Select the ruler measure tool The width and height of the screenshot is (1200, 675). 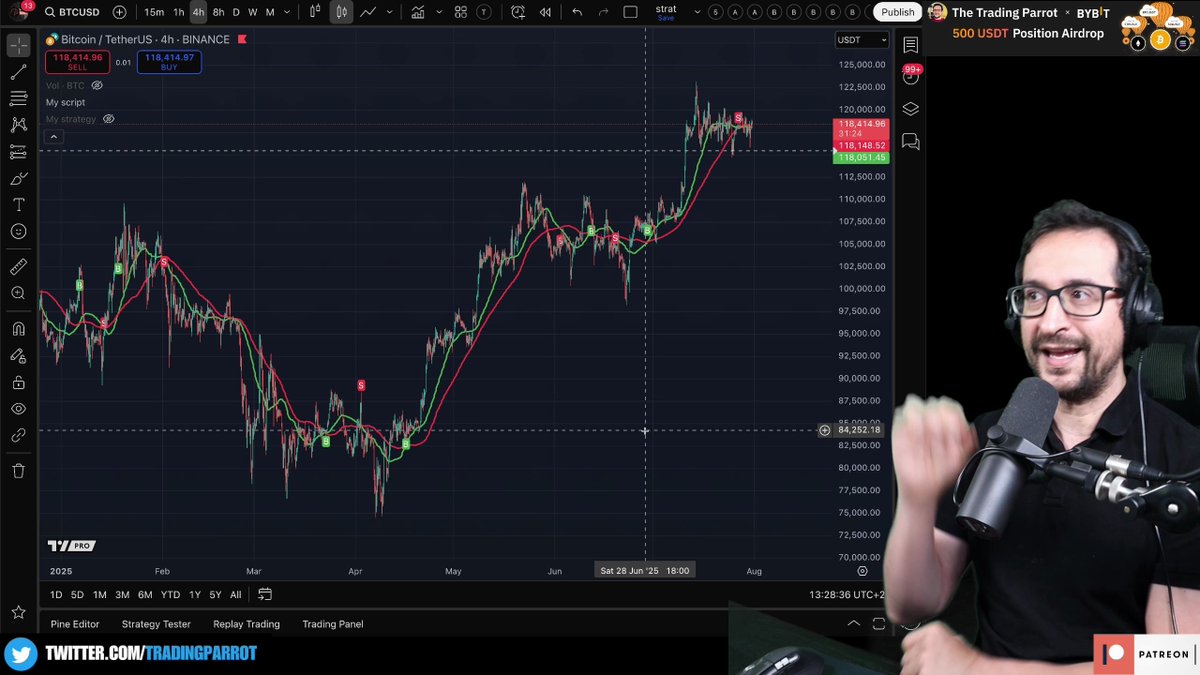coord(18,267)
